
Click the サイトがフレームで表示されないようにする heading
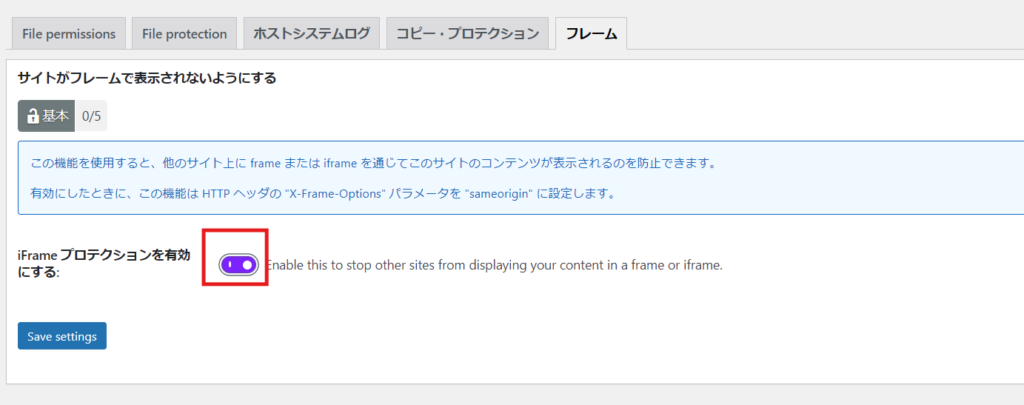pyautogui.click(x=147, y=77)
